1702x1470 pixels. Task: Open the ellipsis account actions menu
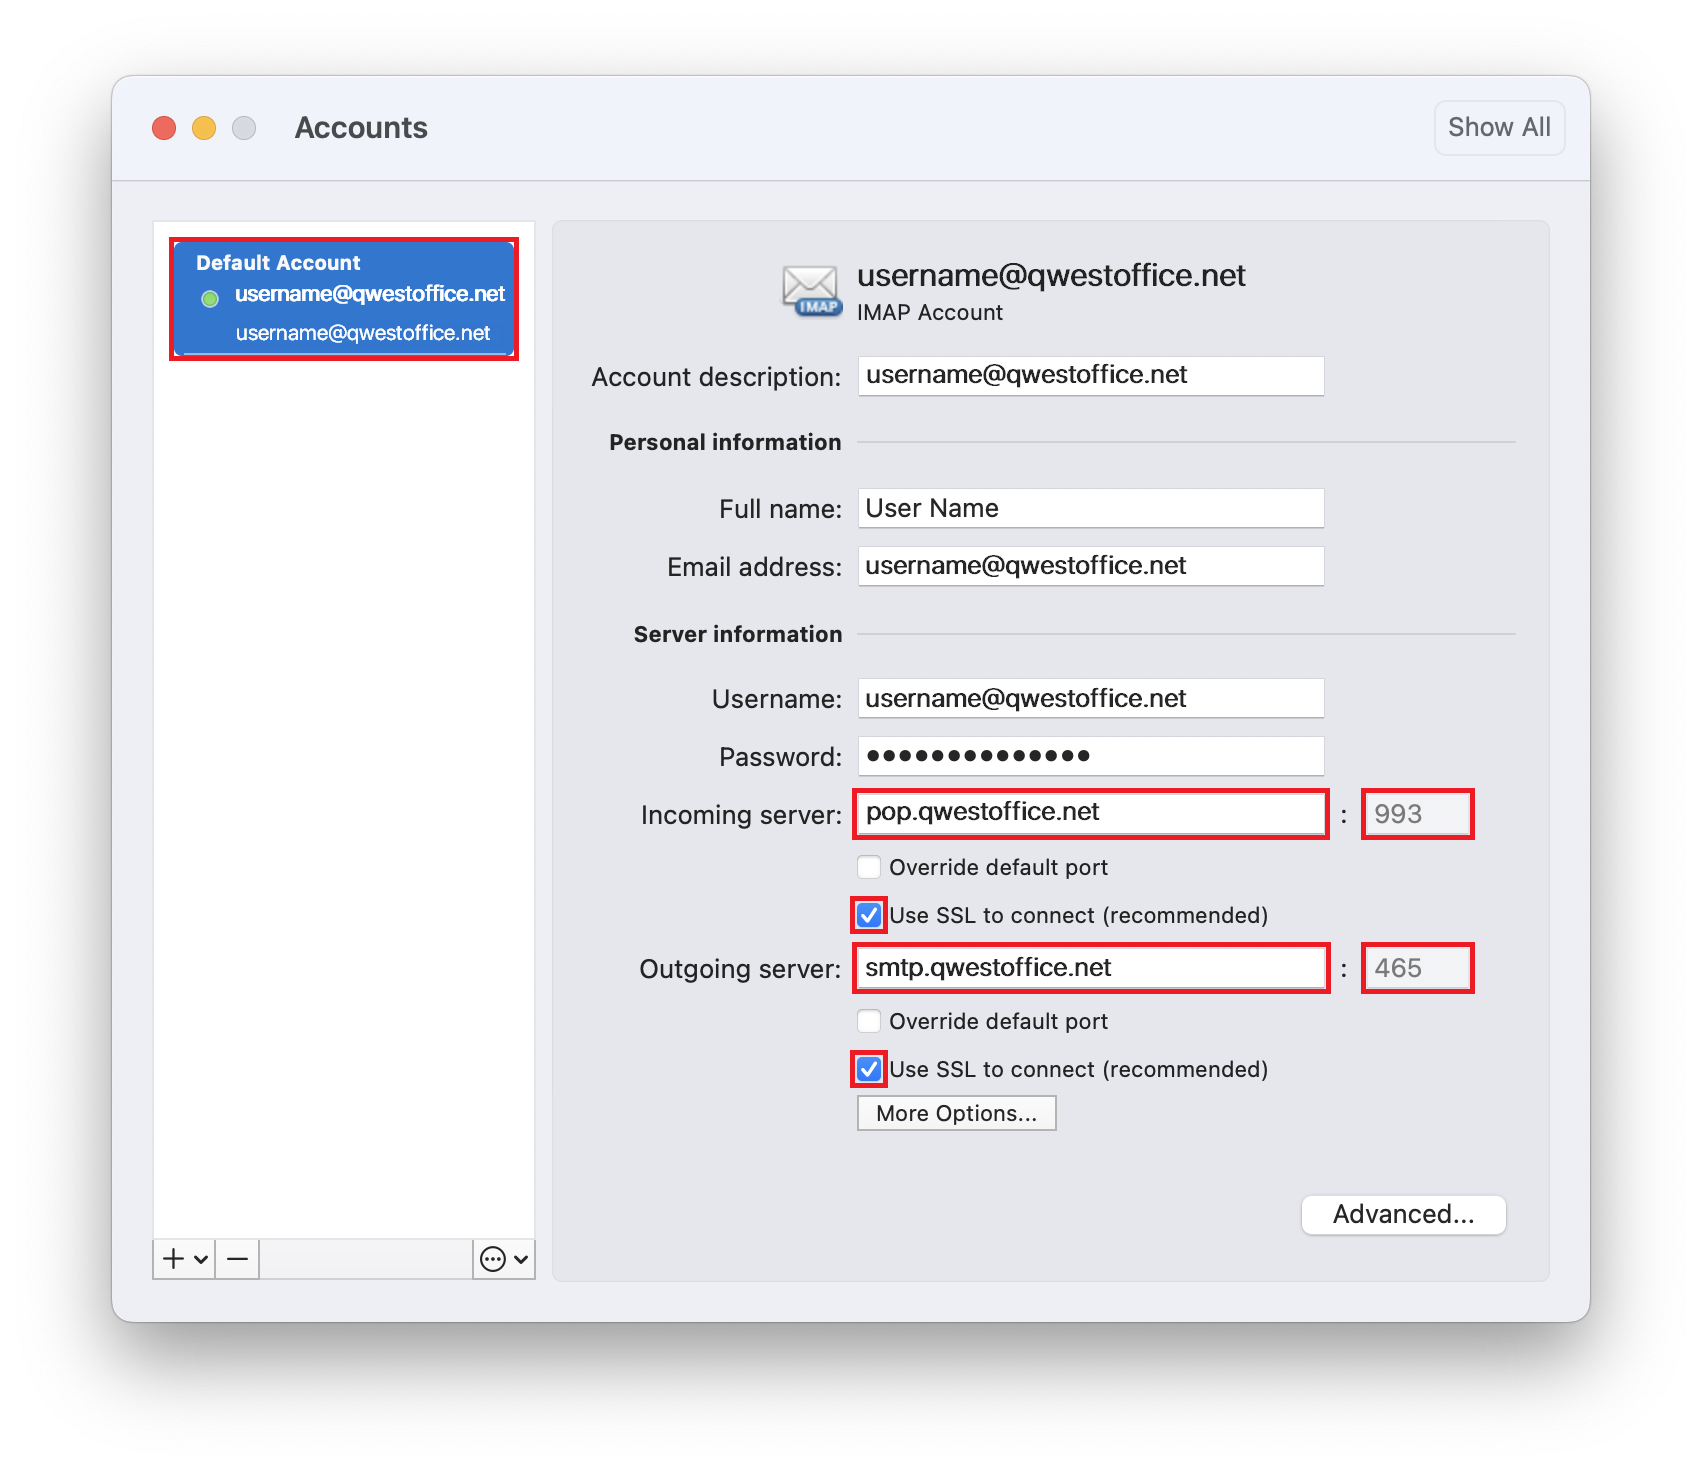pos(503,1259)
